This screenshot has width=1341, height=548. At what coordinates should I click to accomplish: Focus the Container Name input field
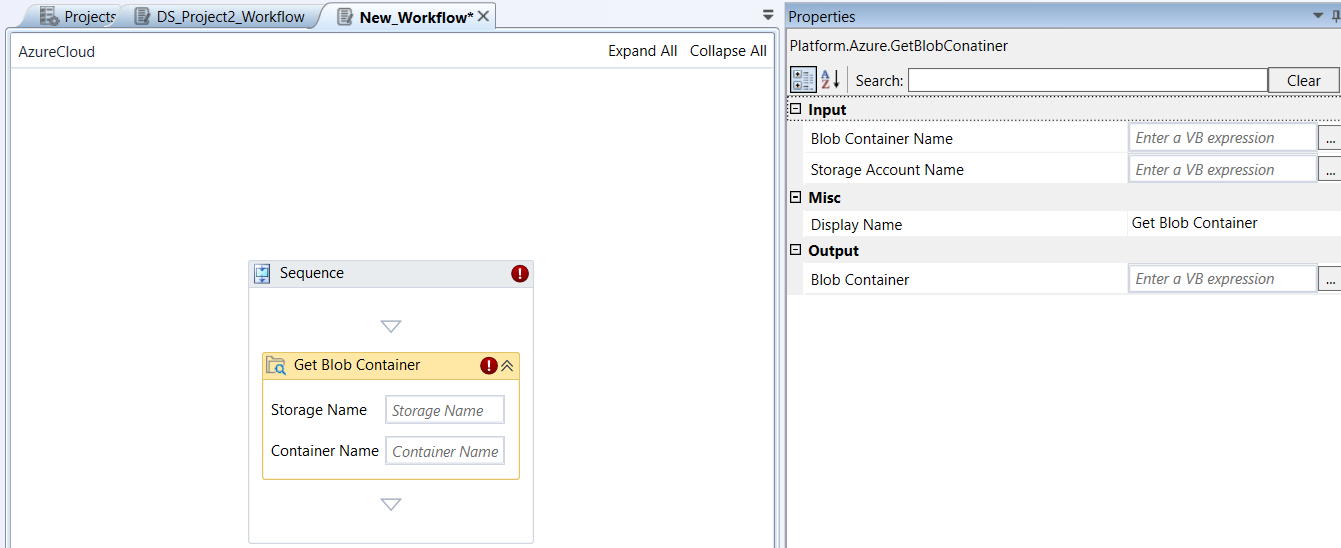[x=445, y=451]
